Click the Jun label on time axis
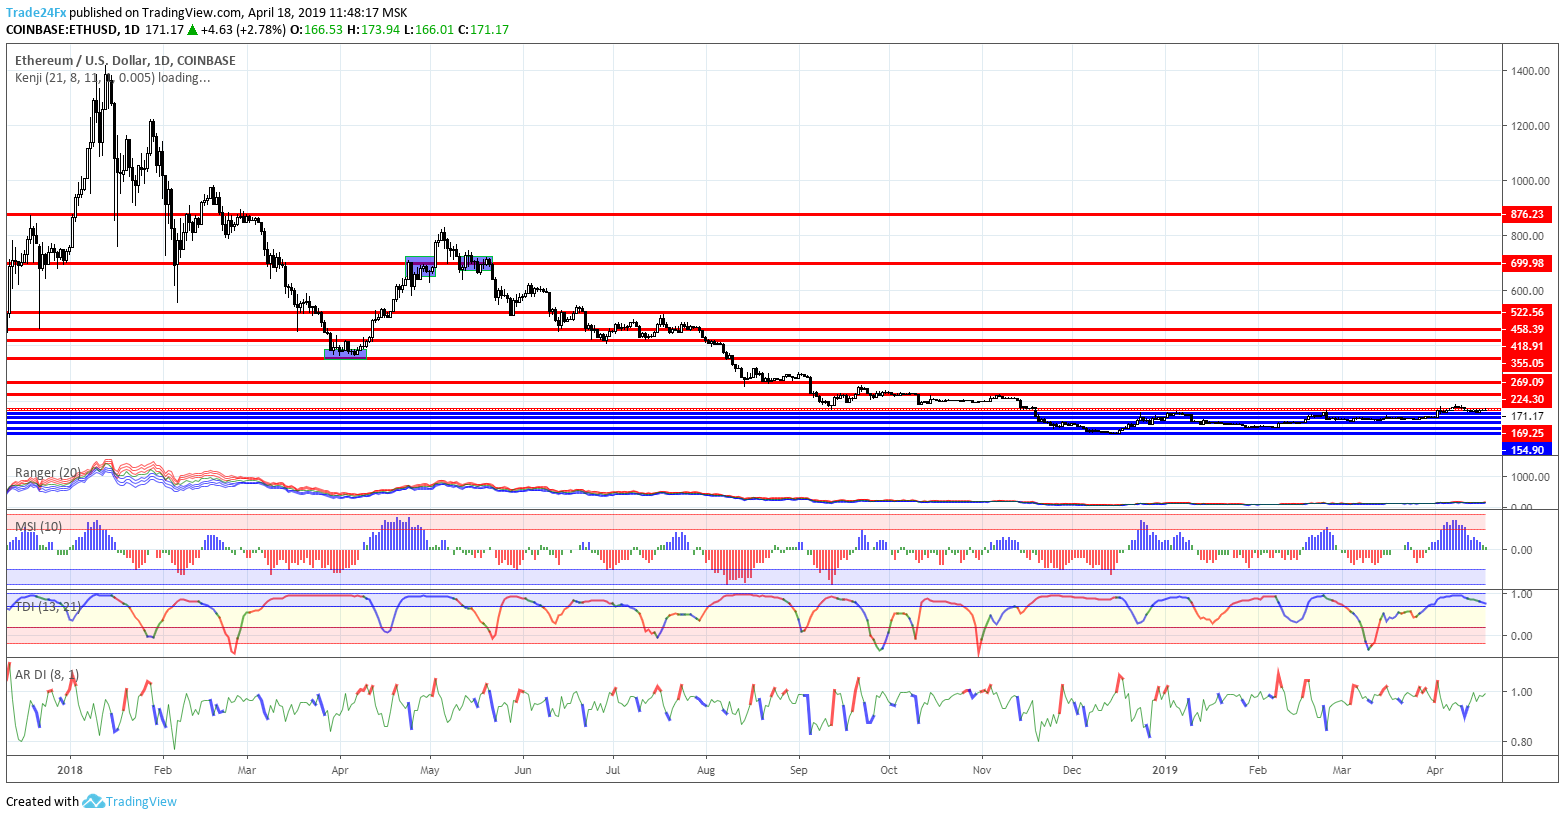The height and width of the screenshot is (819, 1565). click(522, 770)
